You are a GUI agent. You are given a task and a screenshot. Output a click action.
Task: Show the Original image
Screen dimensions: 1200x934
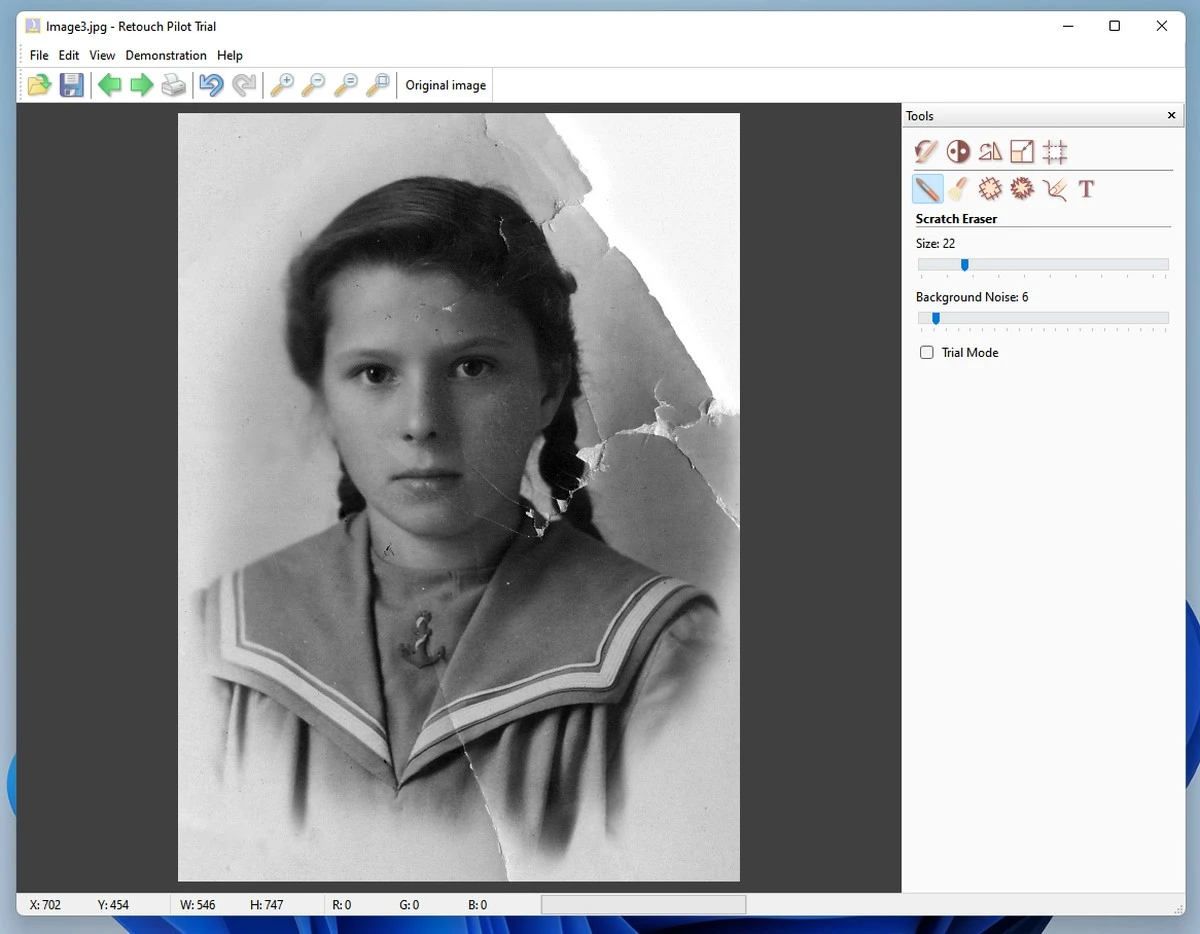445,85
